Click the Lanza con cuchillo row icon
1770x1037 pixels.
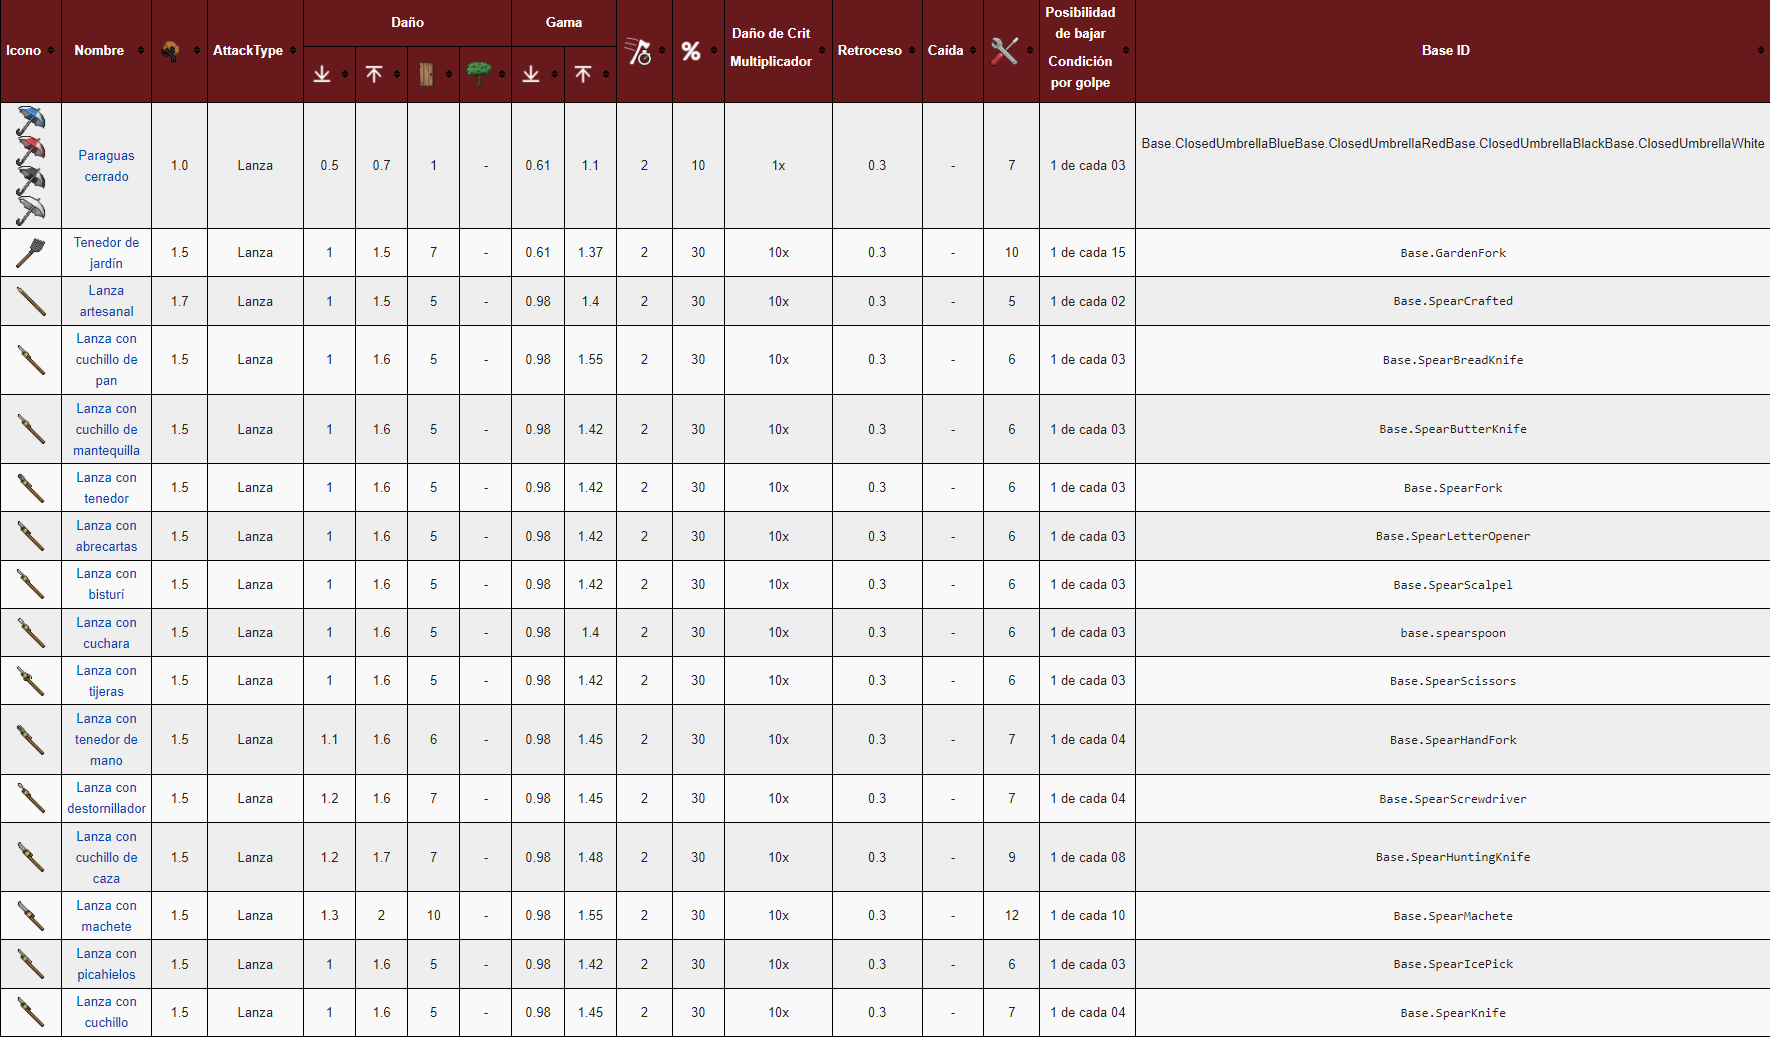coord(31,1012)
